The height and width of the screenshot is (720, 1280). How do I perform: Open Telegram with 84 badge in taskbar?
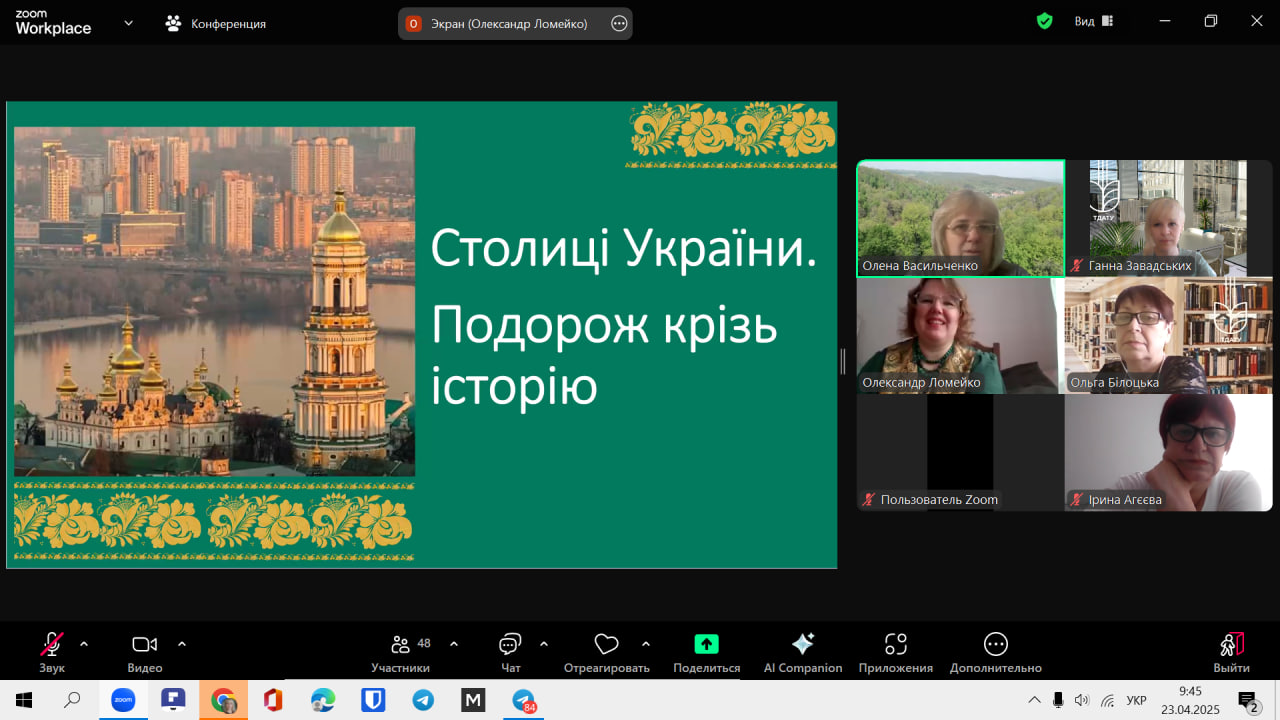523,700
